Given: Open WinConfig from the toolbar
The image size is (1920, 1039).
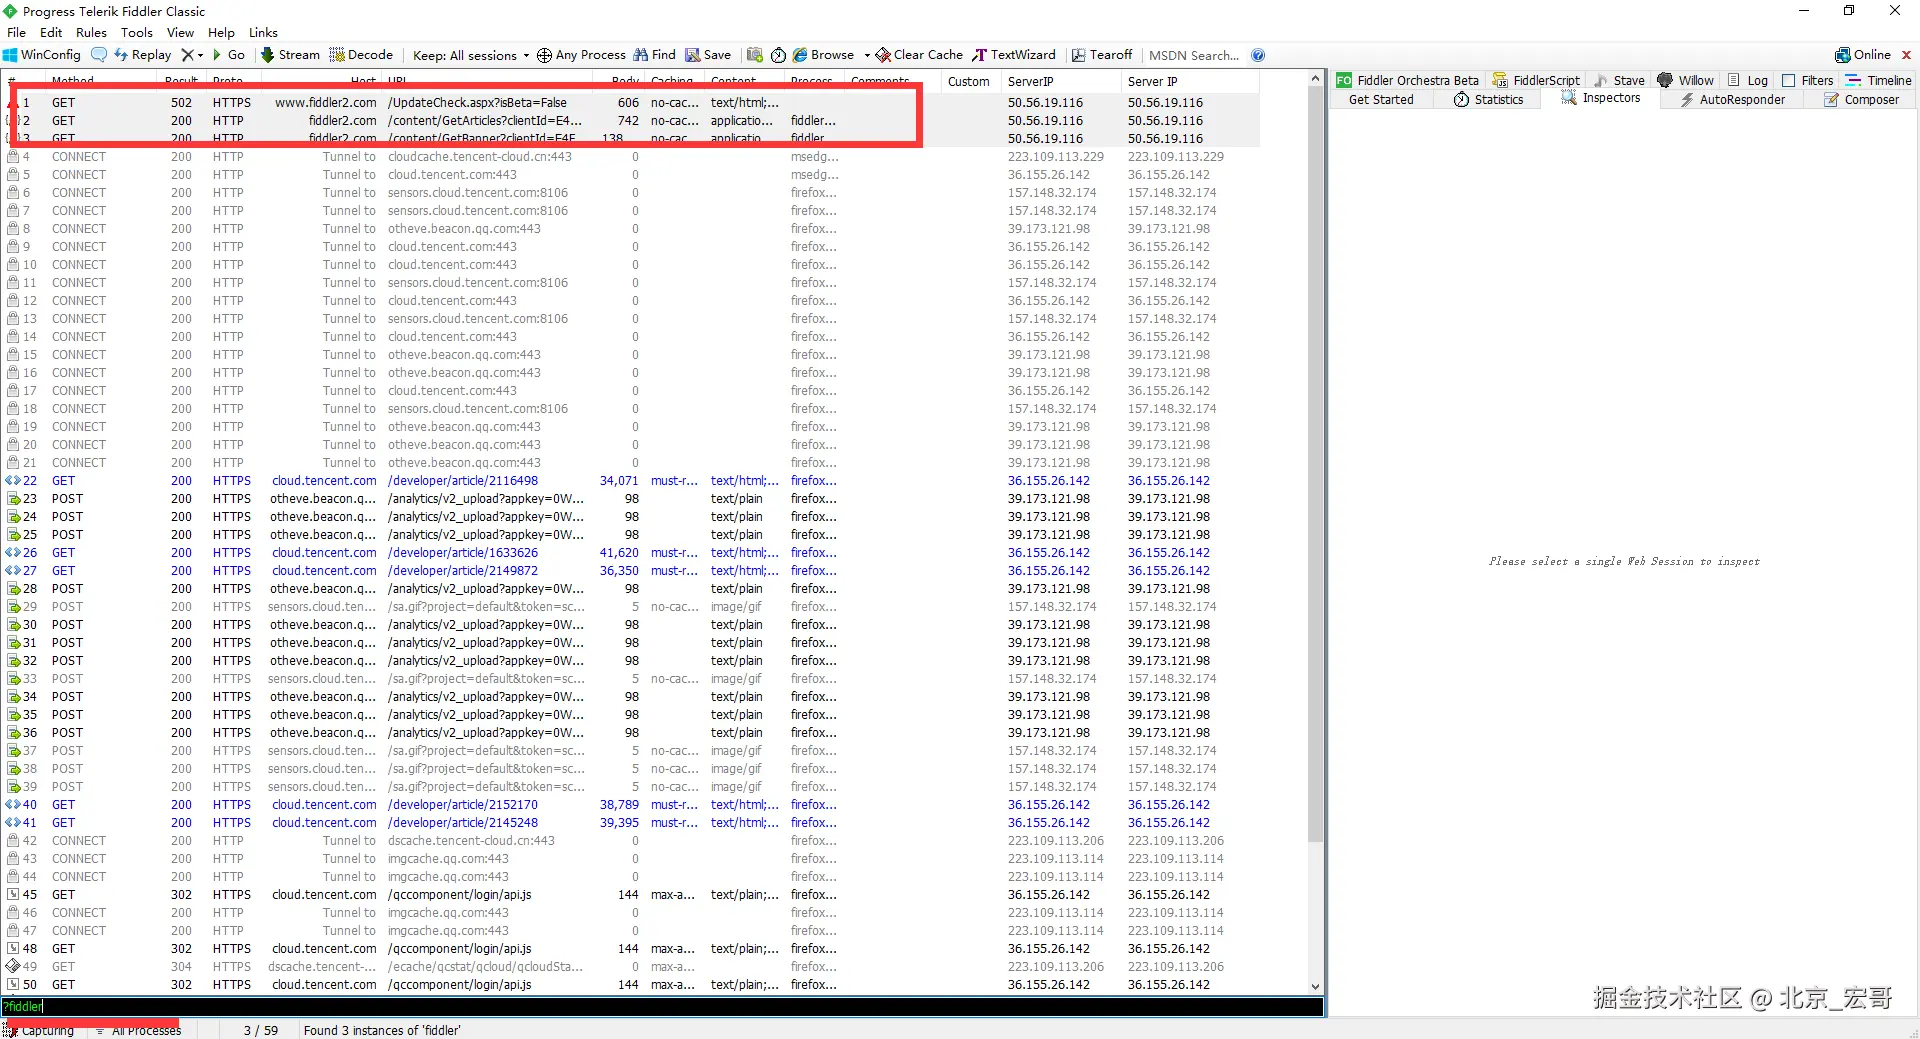Looking at the screenshot, I should tap(42, 55).
